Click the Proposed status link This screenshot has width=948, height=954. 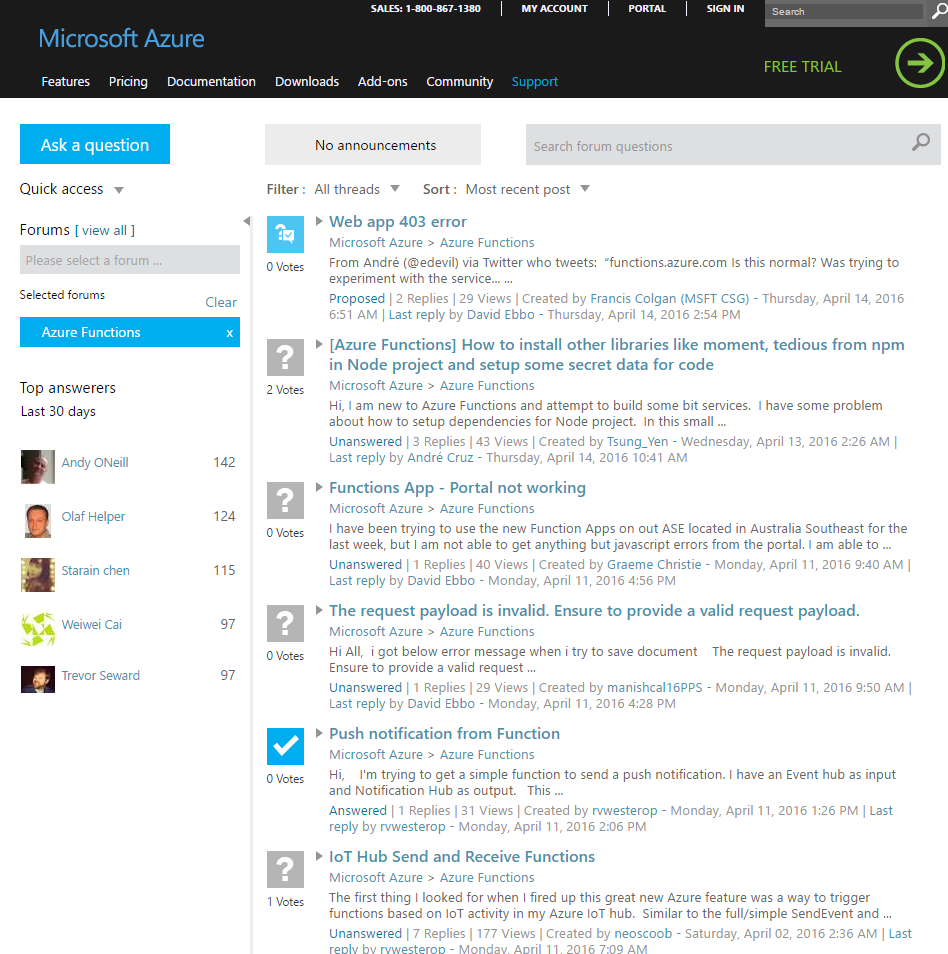click(357, 299)
